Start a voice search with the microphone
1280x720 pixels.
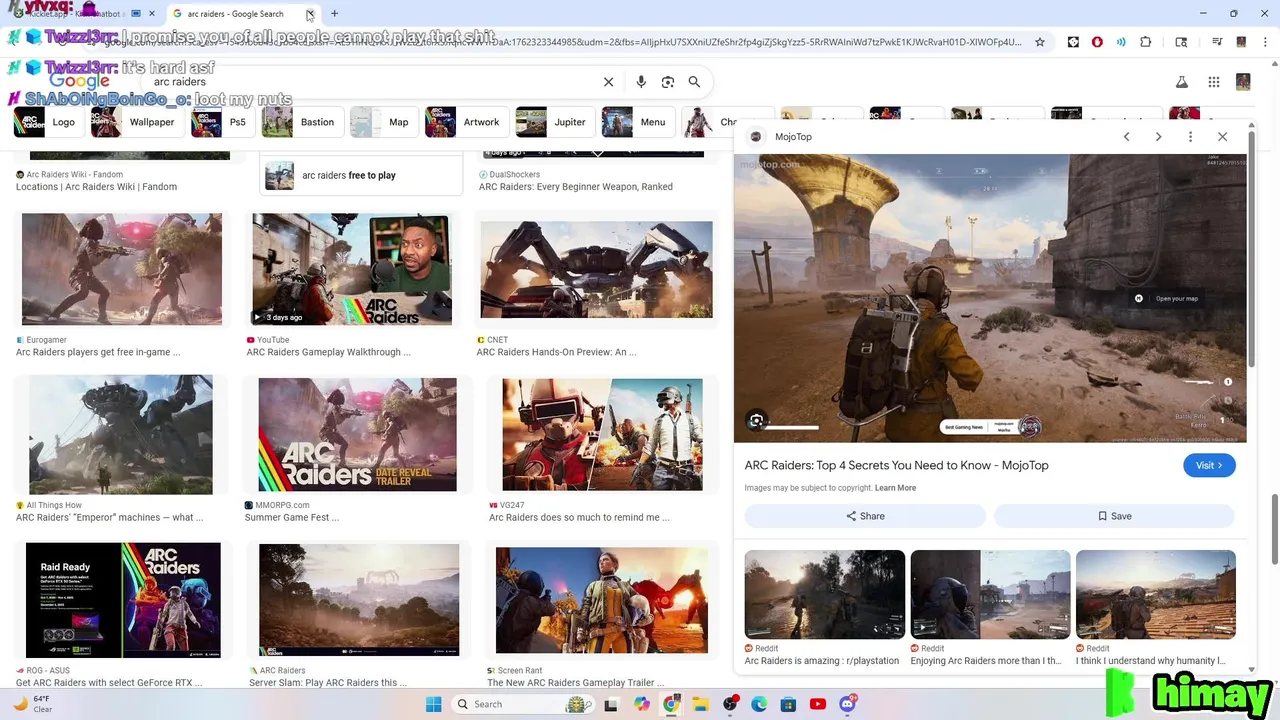(x=641, y=82)
